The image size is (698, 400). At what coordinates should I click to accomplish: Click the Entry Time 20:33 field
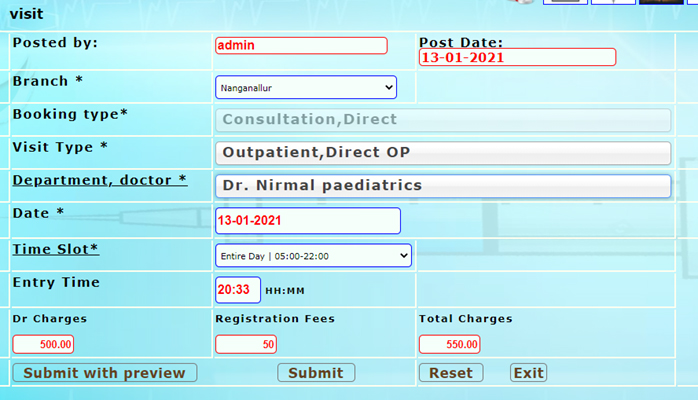tap(238, 290)
